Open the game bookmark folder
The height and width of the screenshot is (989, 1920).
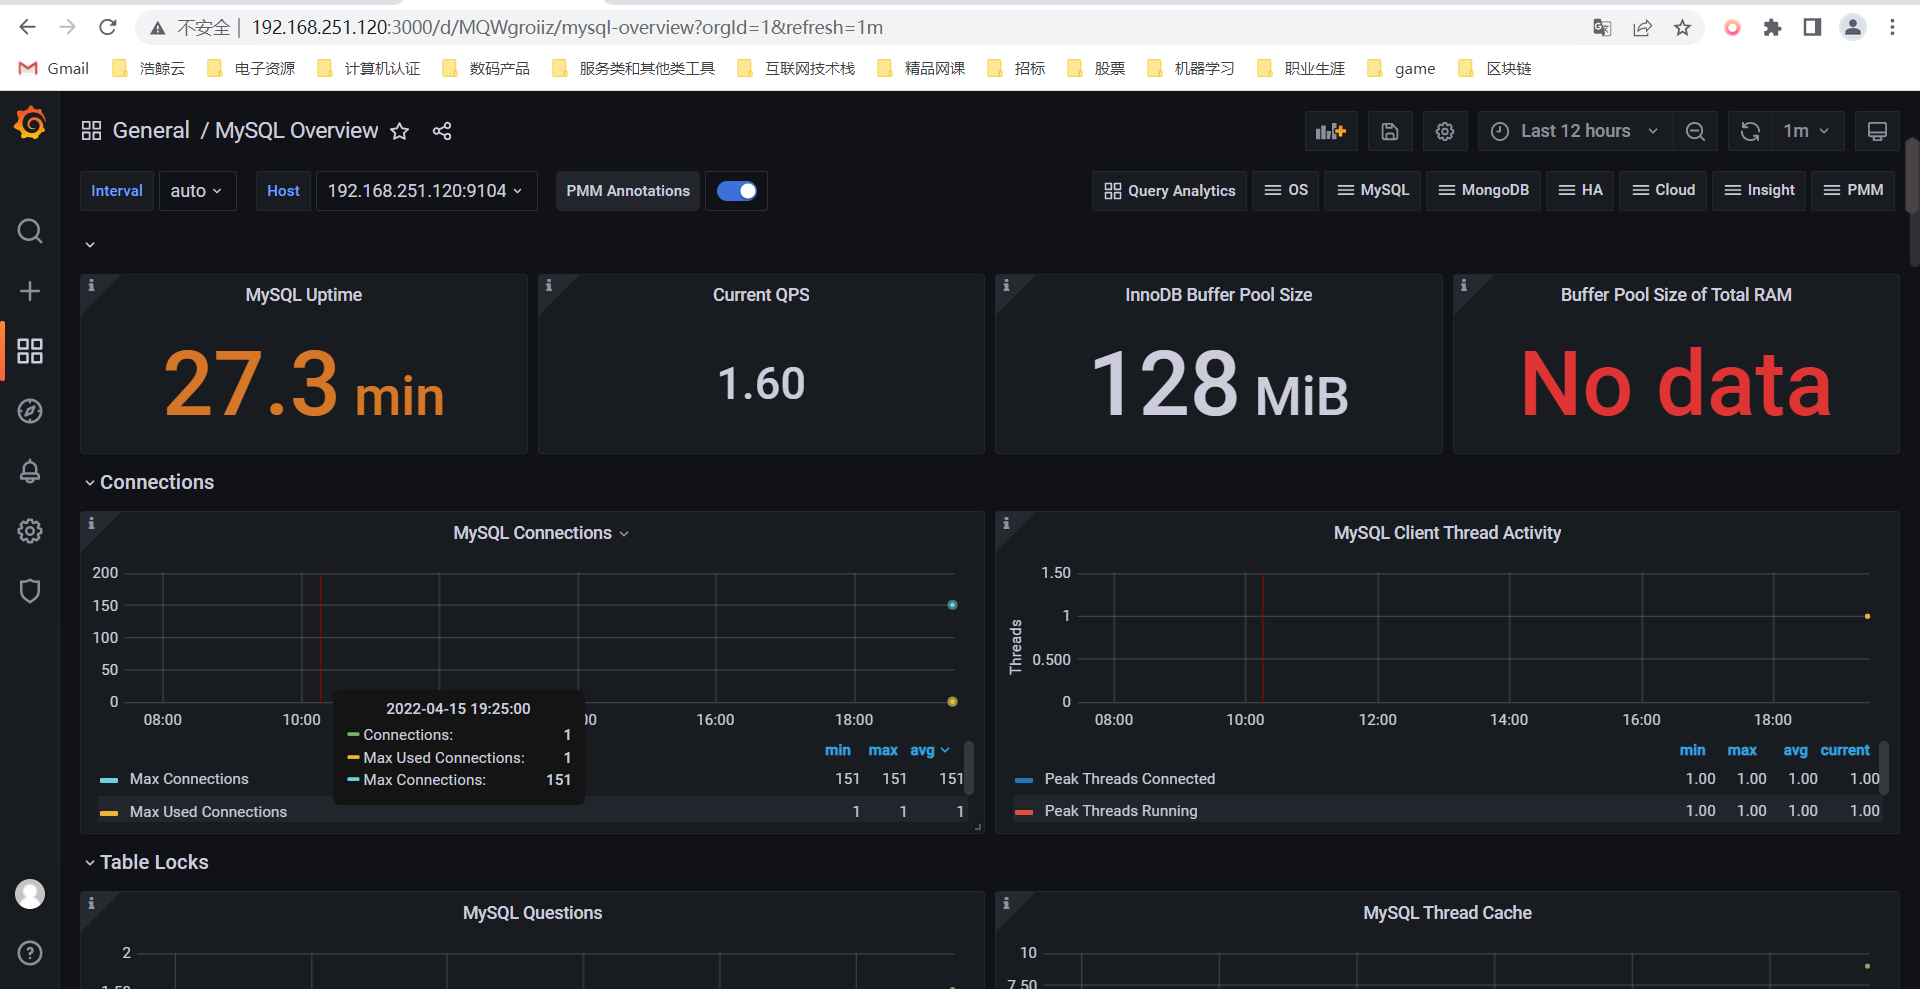[x=1401, y=68]
